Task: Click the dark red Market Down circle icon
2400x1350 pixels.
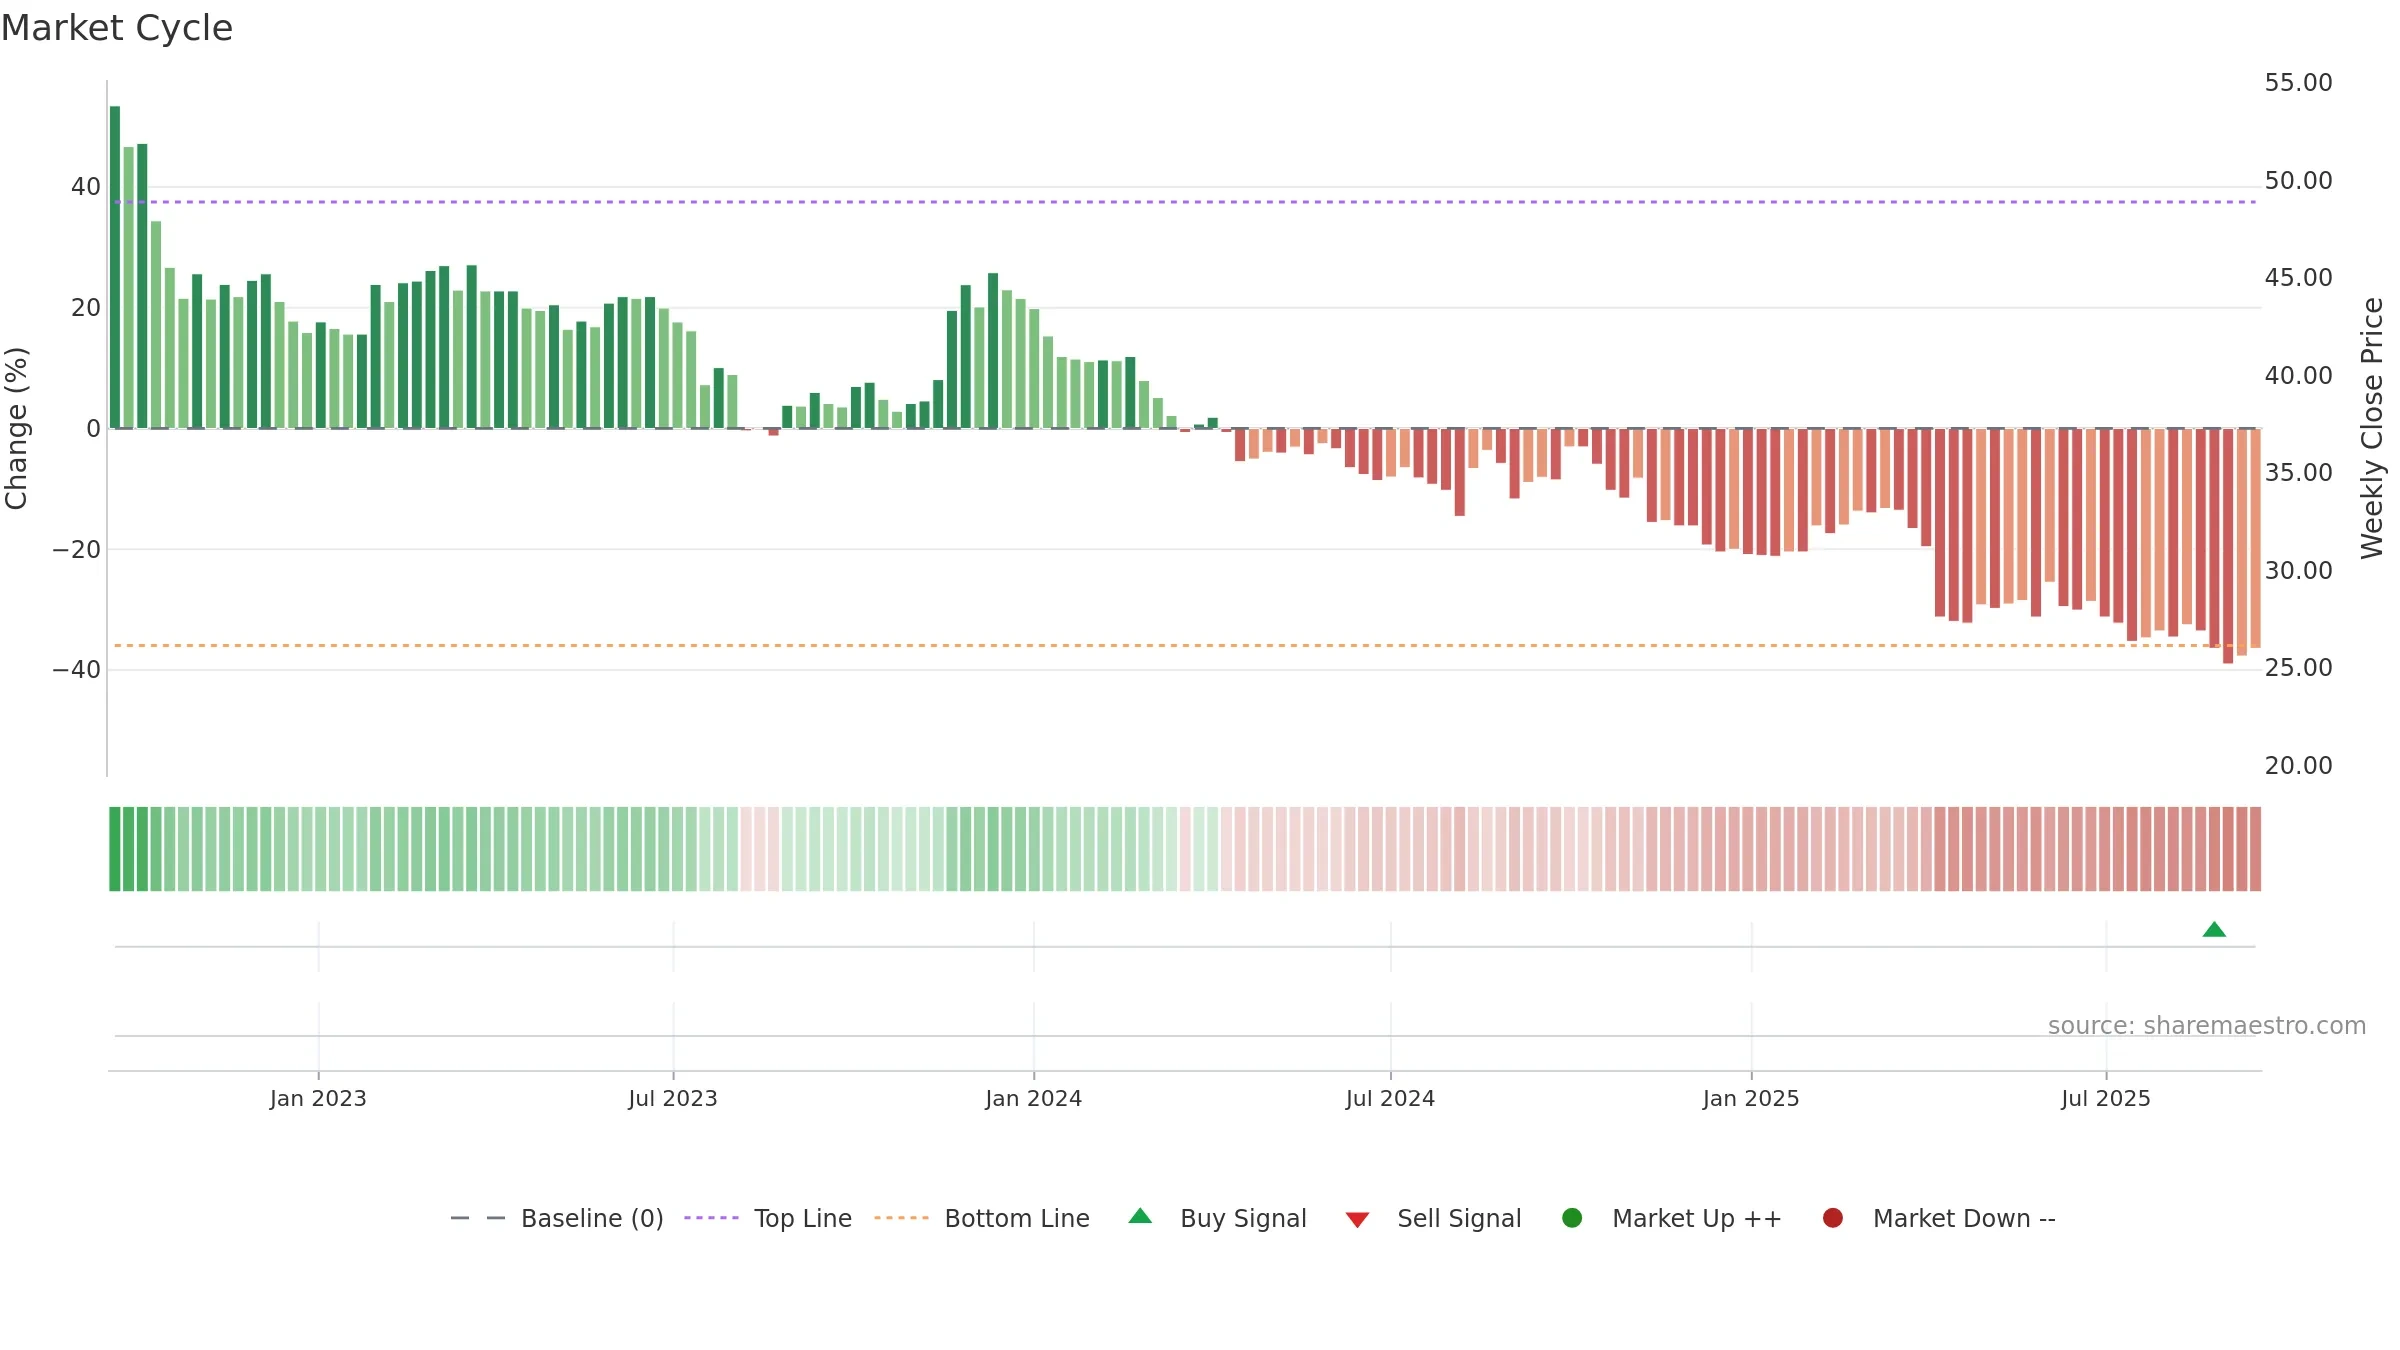Action: click(1833, 1218)
